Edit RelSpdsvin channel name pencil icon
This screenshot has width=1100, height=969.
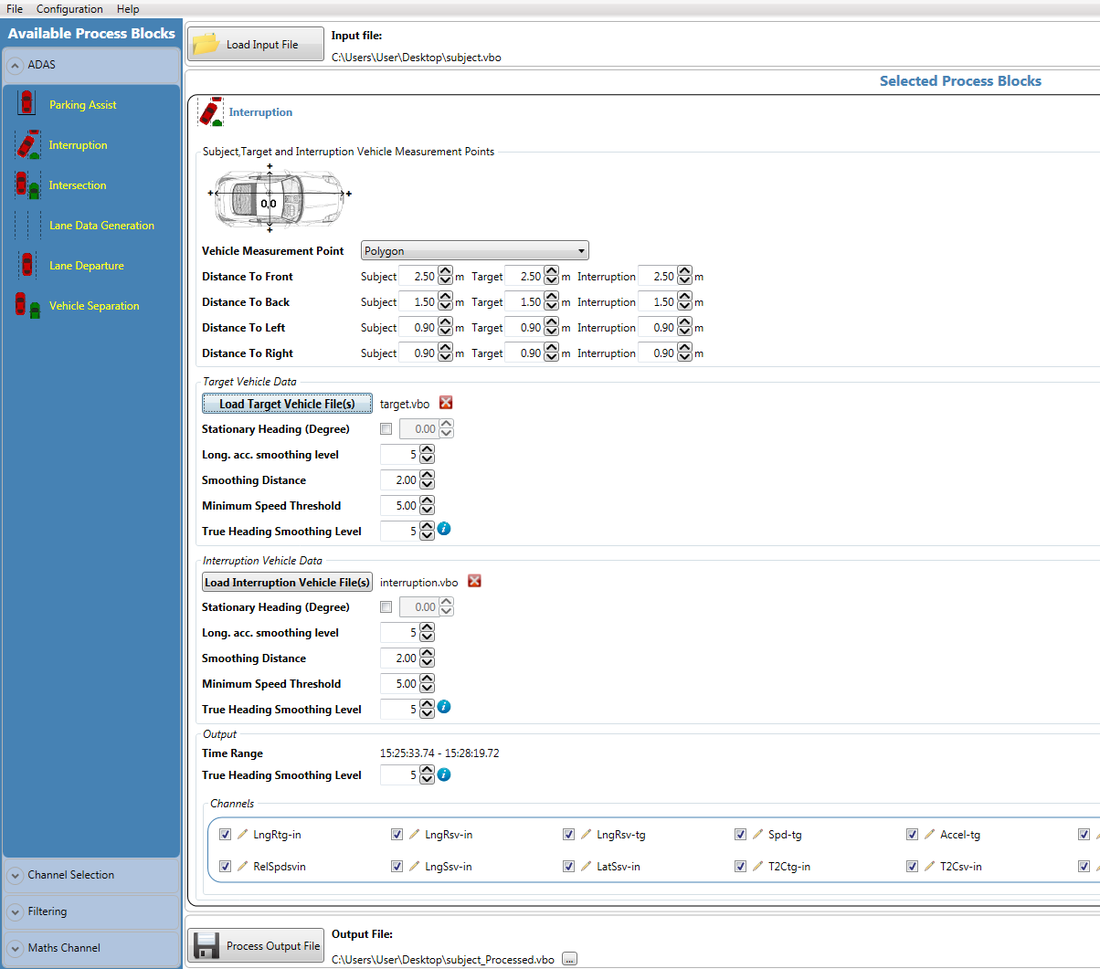point(242,866)
